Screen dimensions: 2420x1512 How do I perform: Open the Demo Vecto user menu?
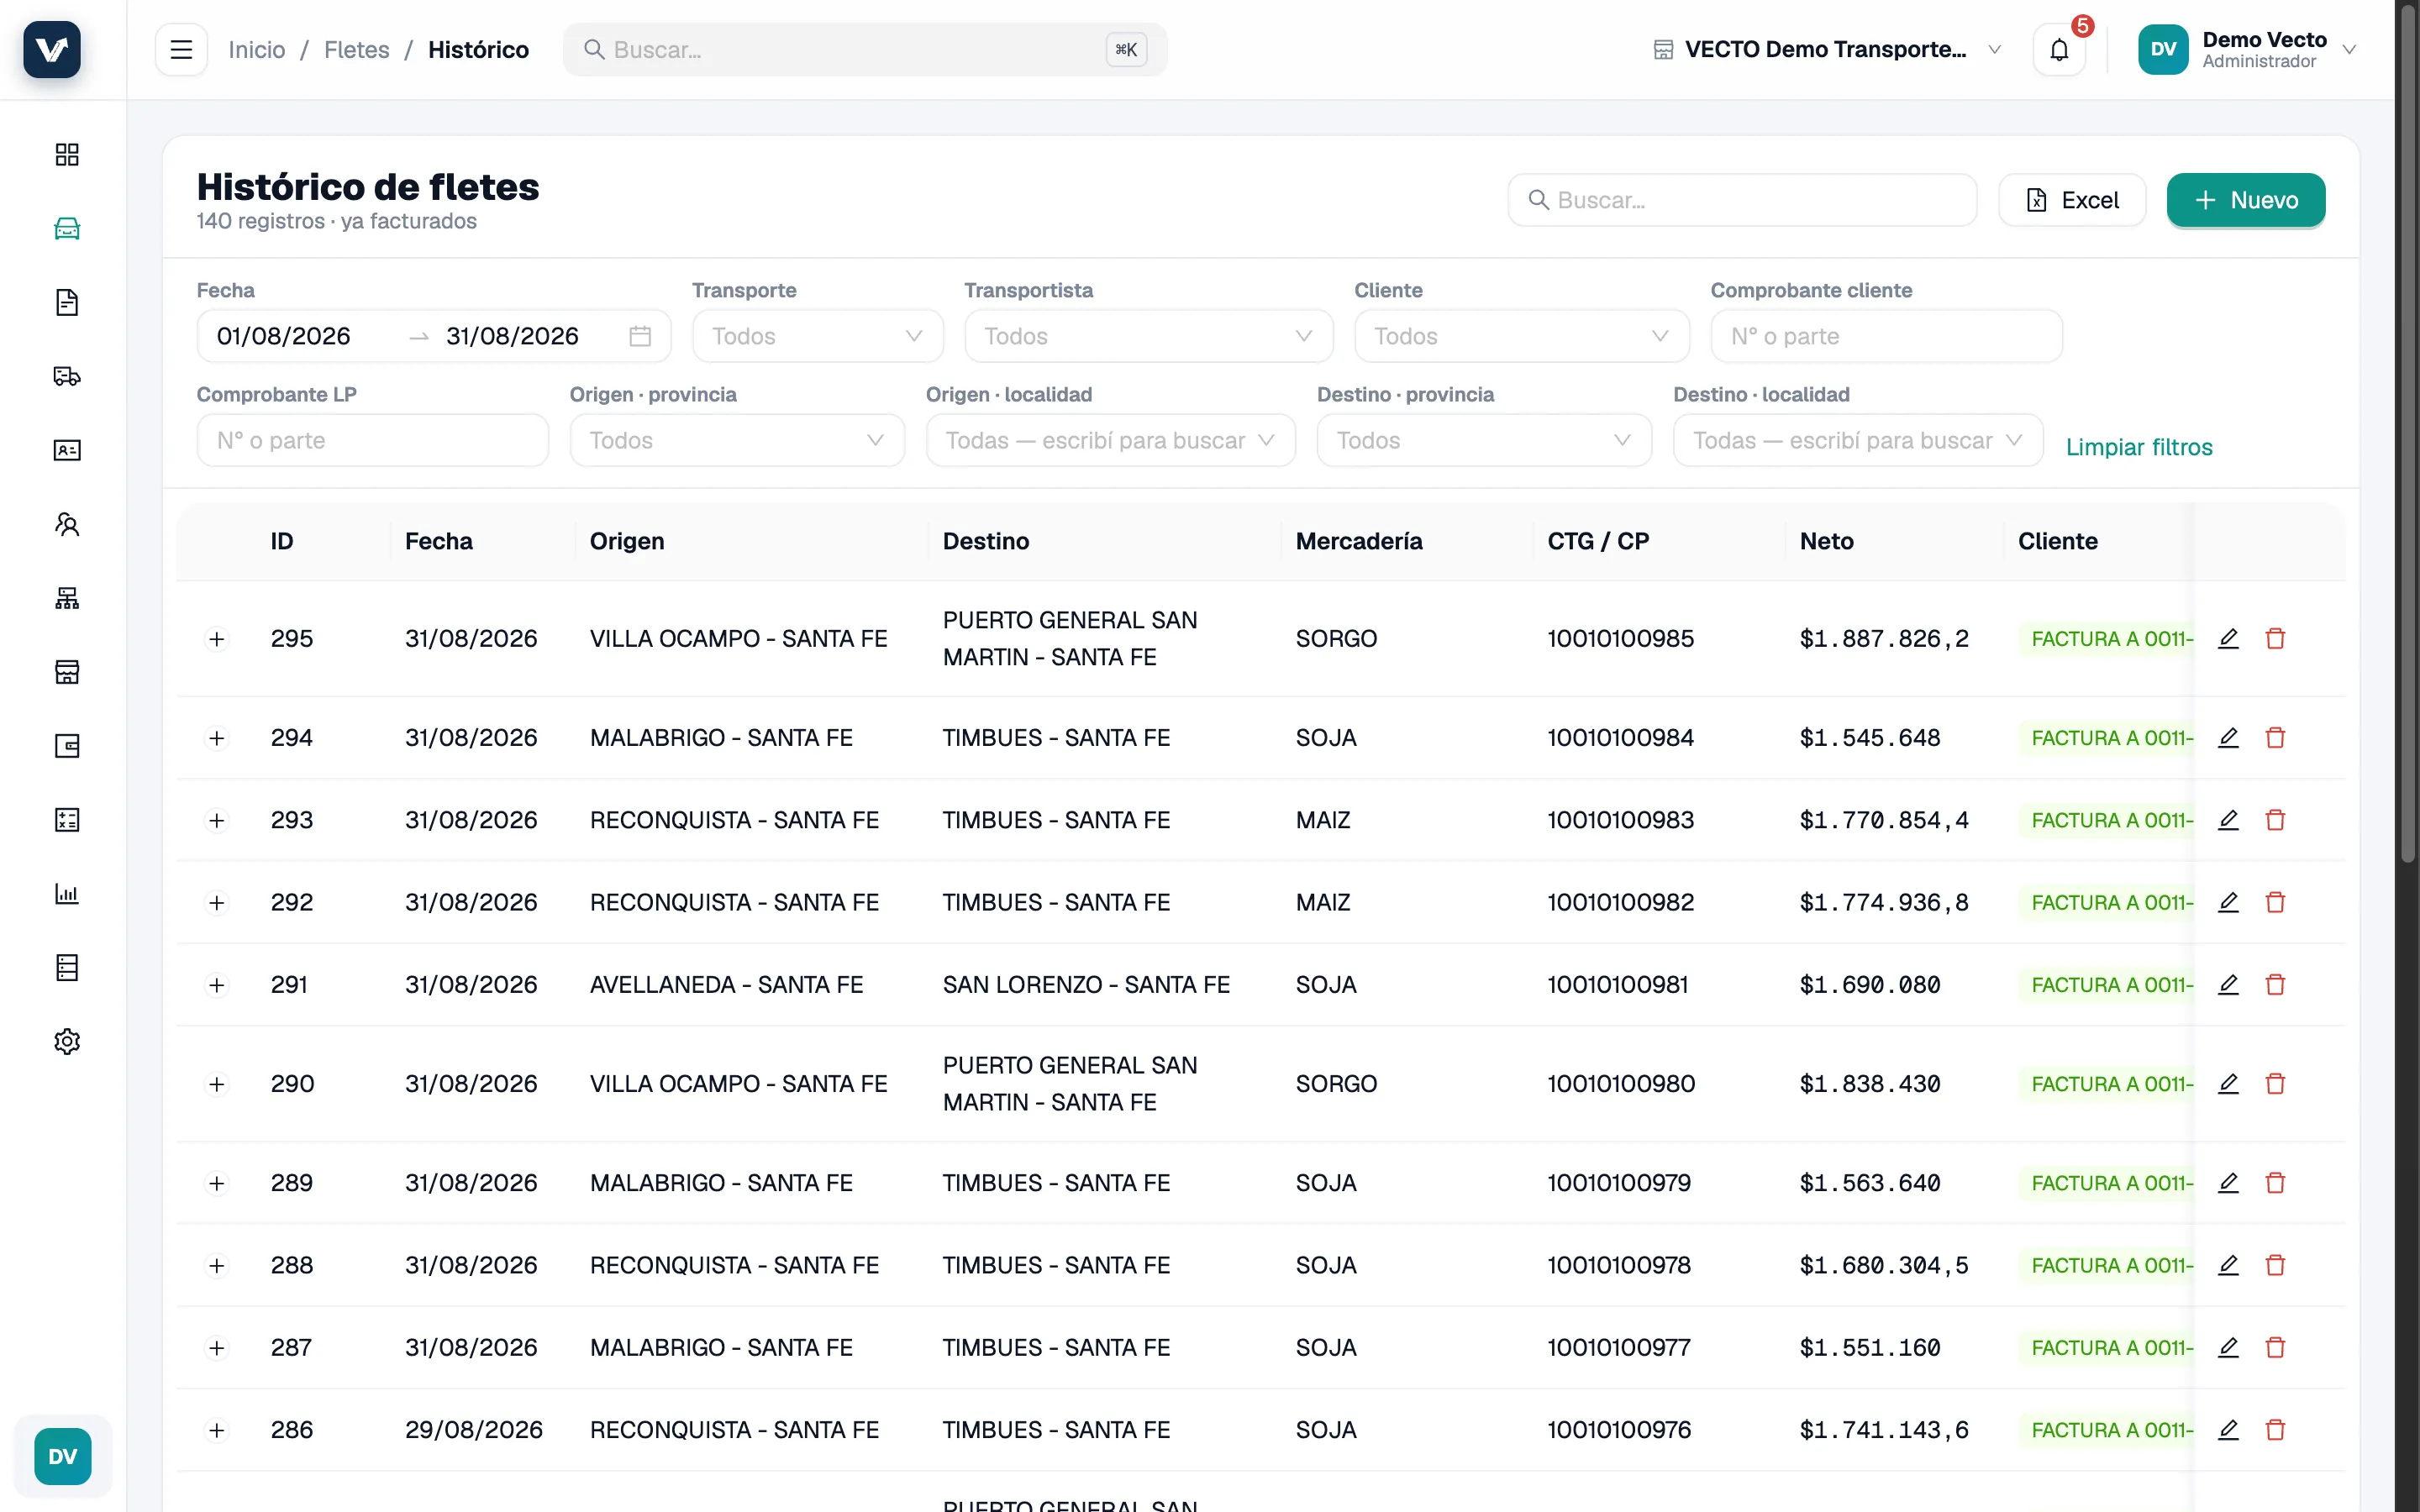2247,49
